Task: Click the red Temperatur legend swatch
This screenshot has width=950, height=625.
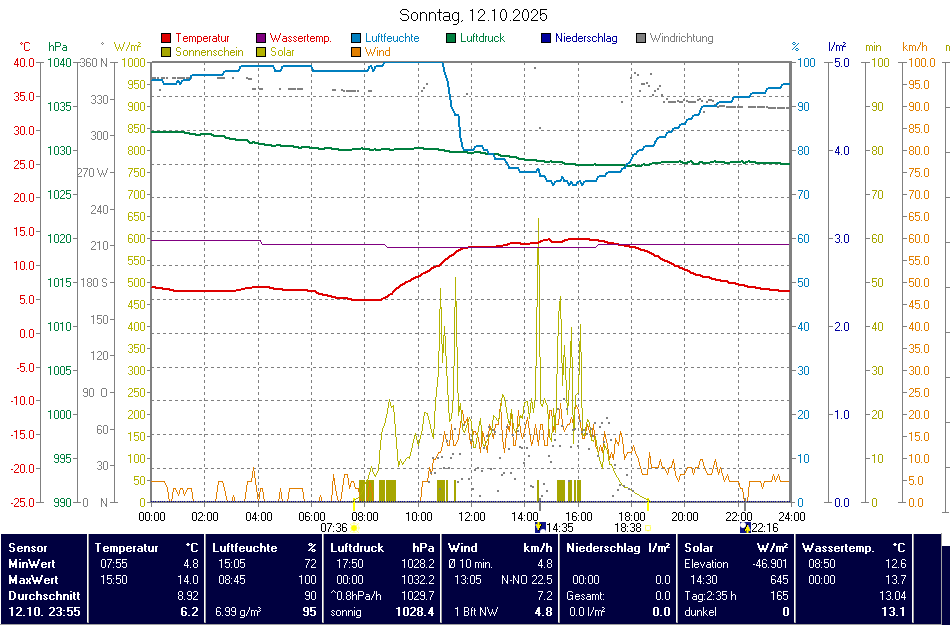Action: pos(166,39)
